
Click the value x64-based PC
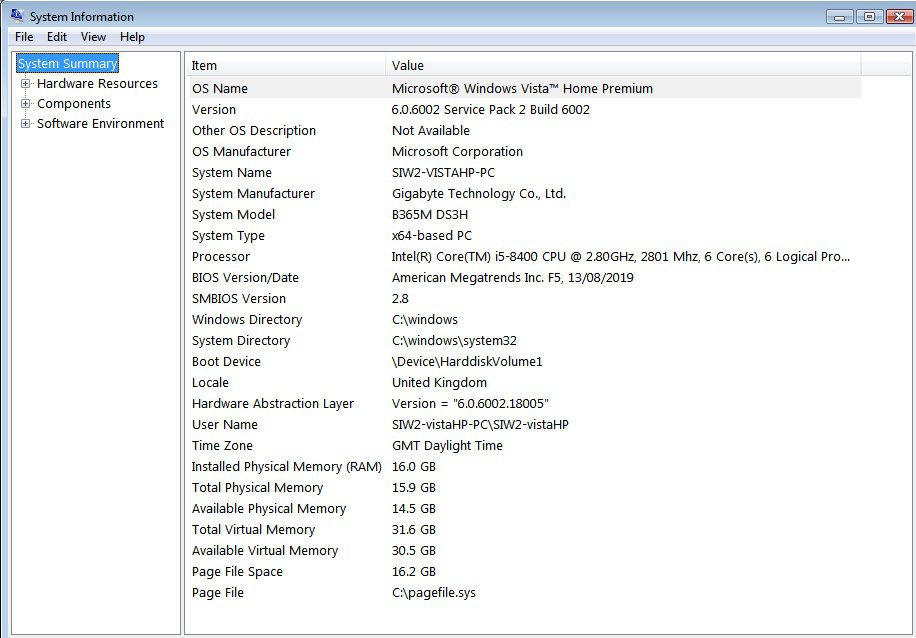tap(432, 235)
